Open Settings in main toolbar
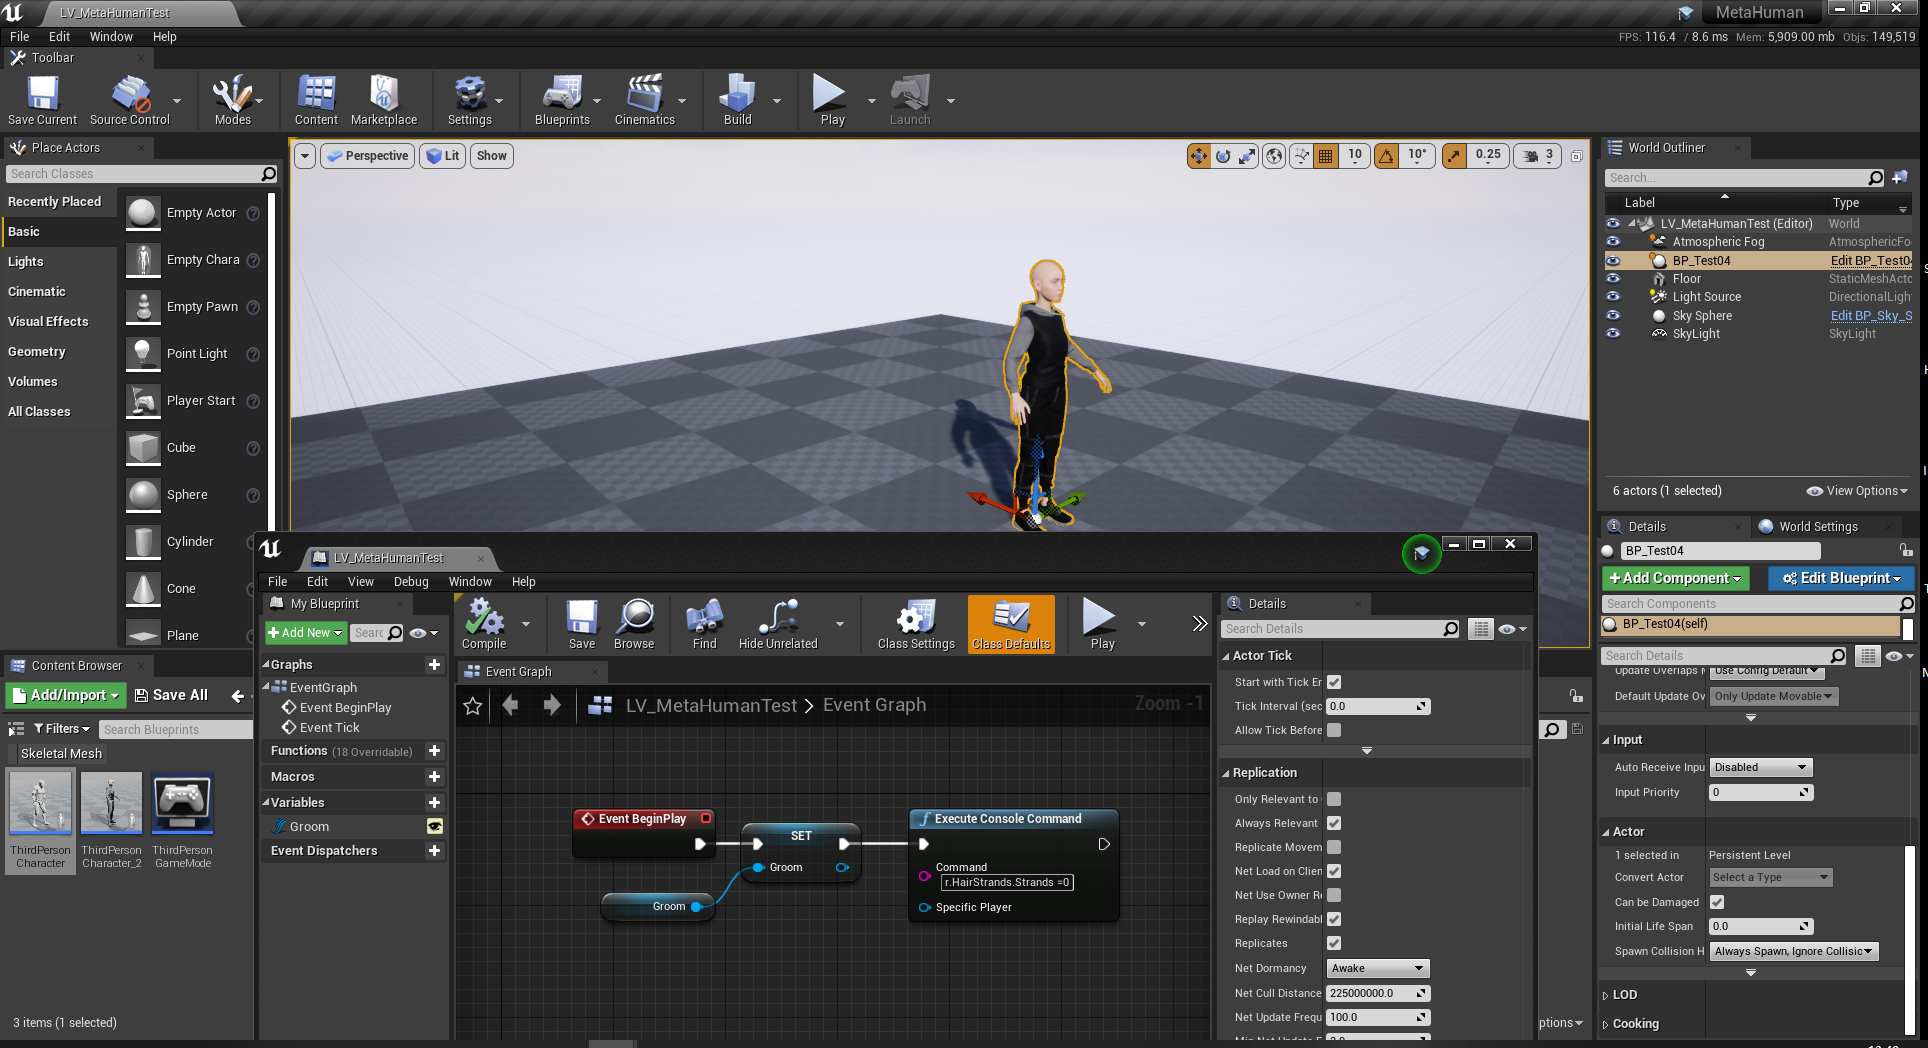This screenshot has width=1928, height=1048. (469, 100)
